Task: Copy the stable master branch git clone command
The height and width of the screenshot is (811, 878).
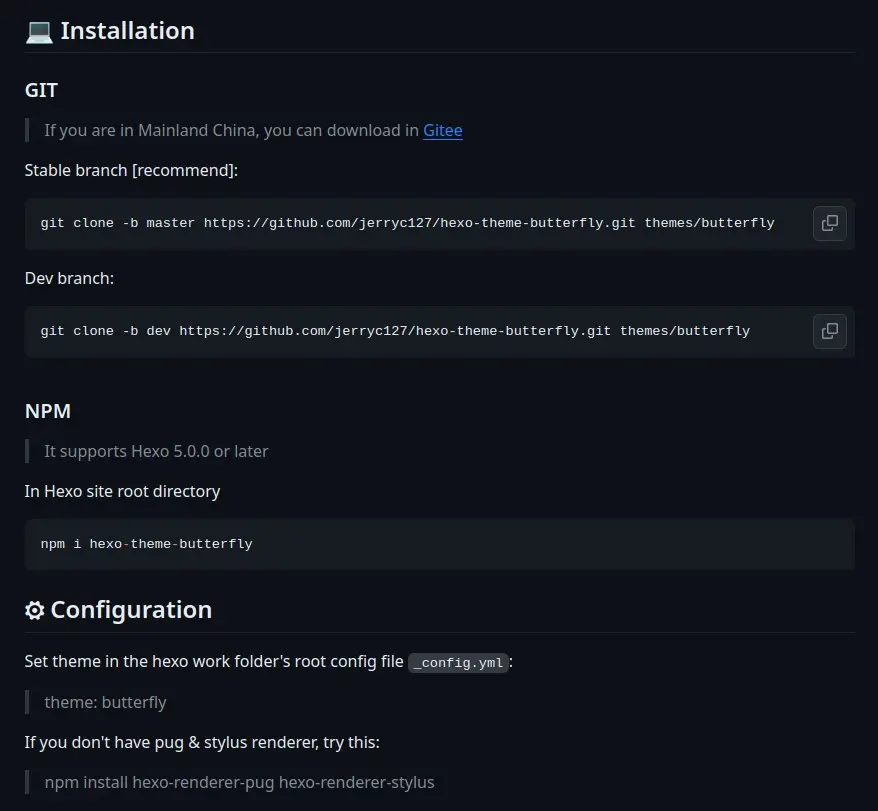Action: [x=829, y=223]
